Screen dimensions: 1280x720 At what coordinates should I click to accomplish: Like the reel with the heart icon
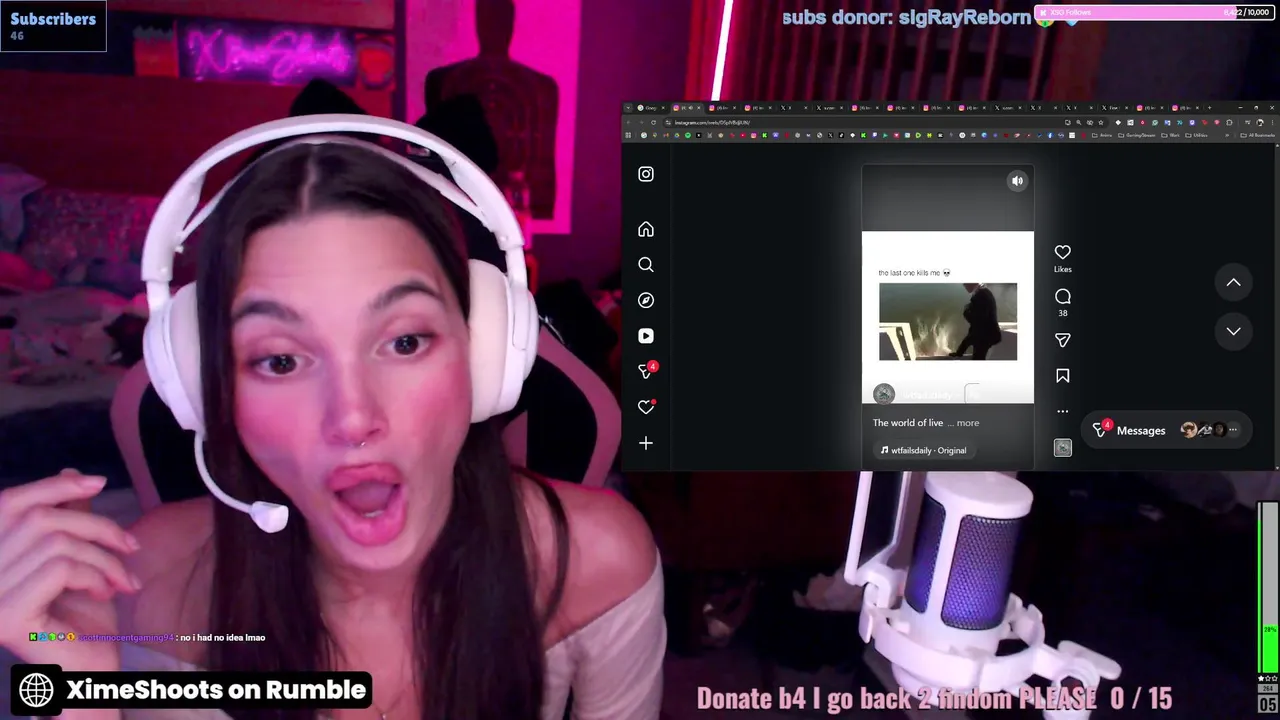coord(1063,252)
